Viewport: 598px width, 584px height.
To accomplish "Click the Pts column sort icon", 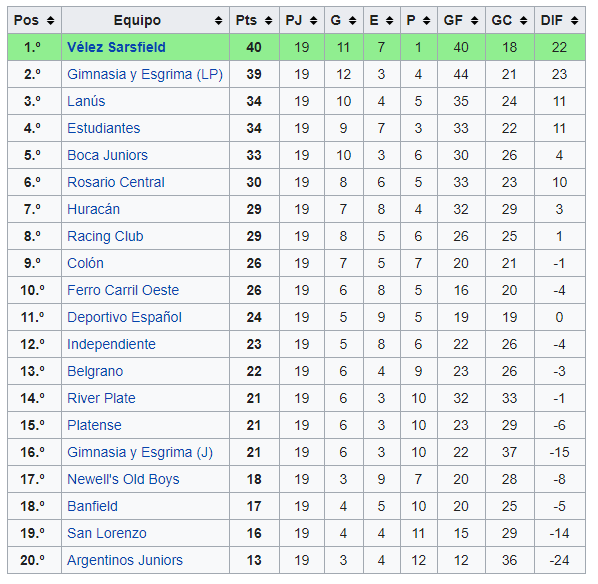I will (269, 21).
